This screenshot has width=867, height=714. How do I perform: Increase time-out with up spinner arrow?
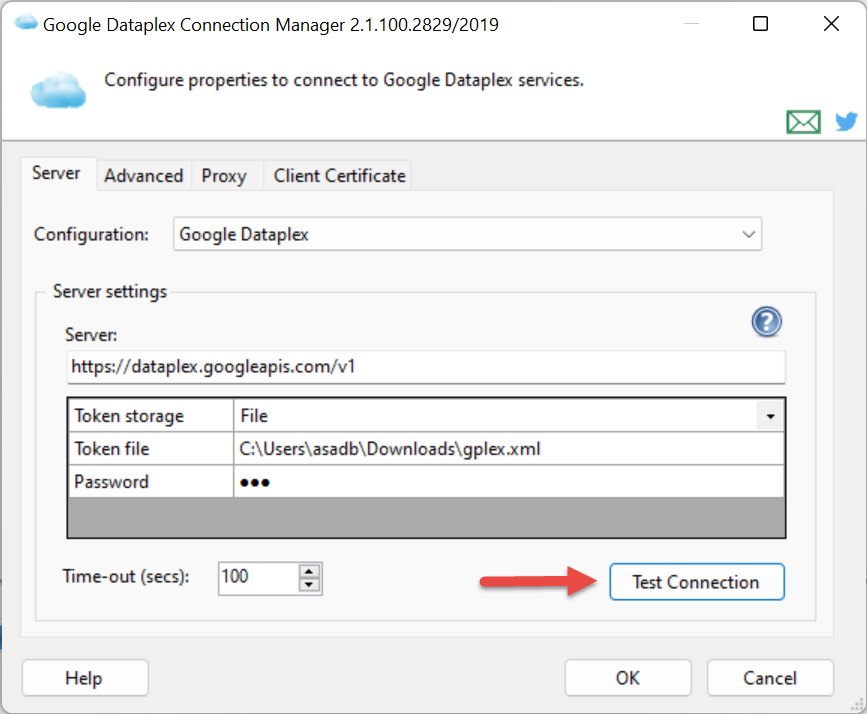click(x=309, y=571)
